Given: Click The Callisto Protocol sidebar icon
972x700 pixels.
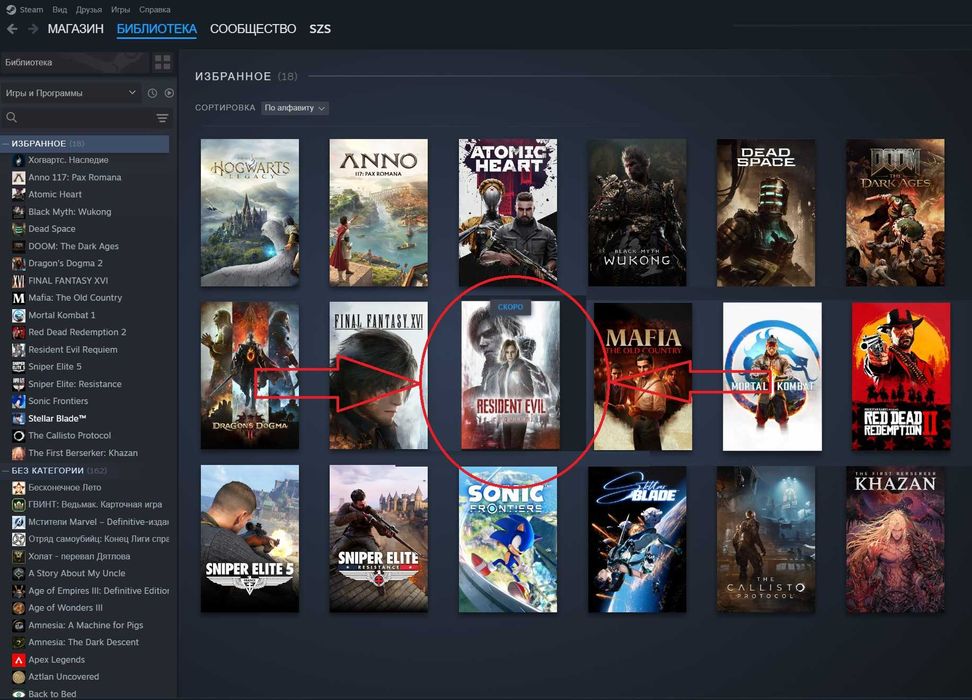Looking at the screenshot, I should (x=19, y=436).
